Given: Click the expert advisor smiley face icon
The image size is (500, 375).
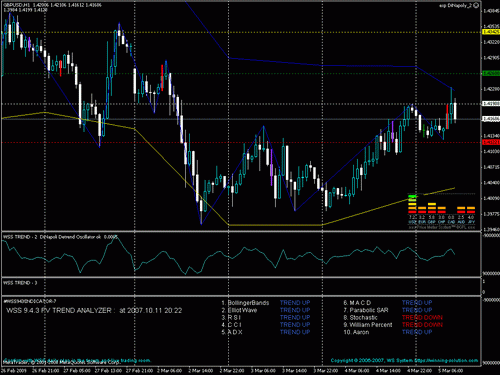Looking at the screenshot, I should click(x=476, y=5).
